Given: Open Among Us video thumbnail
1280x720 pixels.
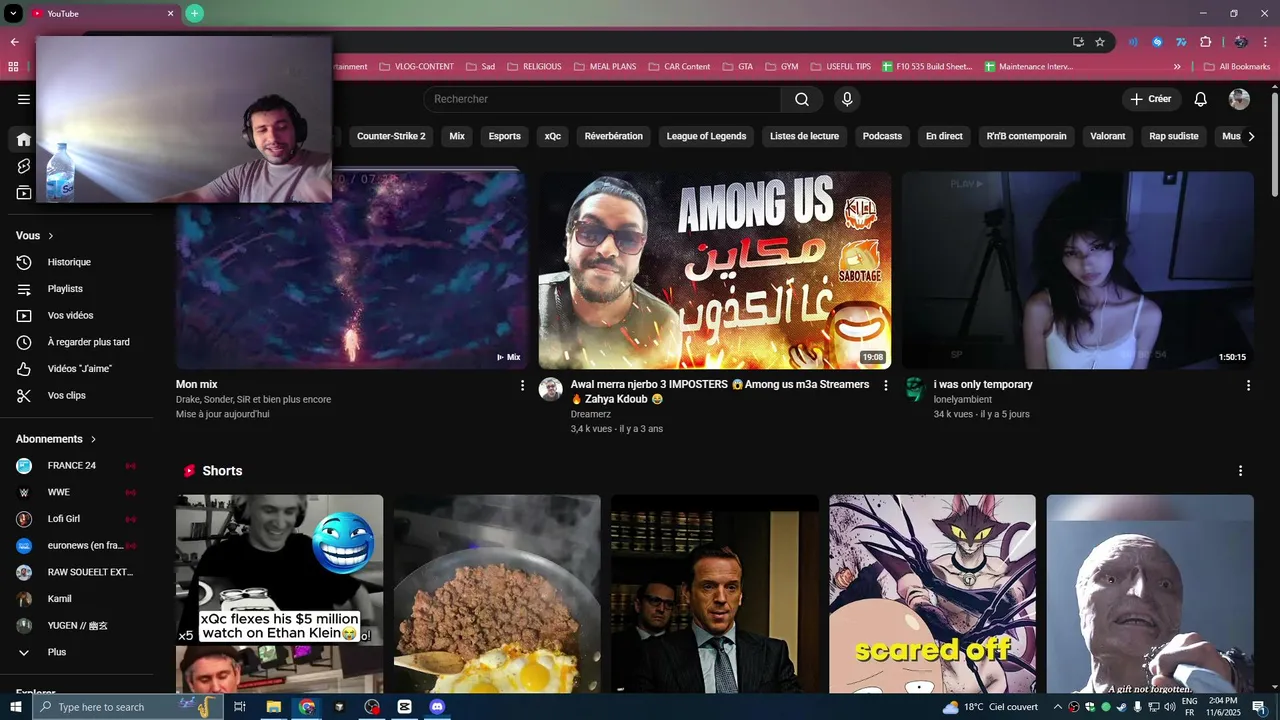Looking at the screenshot, I should [715, 270].
